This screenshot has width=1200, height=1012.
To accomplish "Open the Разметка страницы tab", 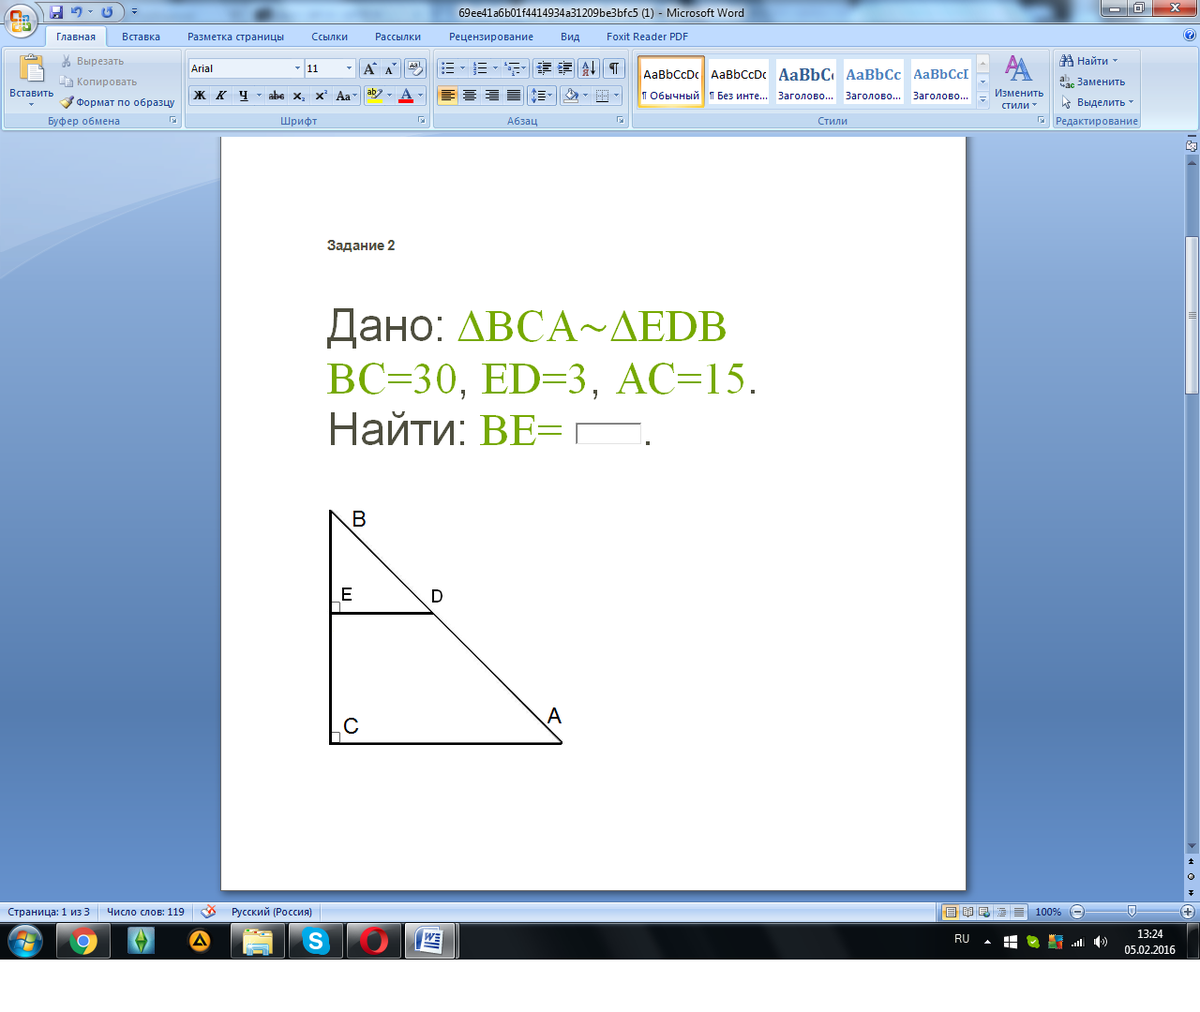I will 236,36.
